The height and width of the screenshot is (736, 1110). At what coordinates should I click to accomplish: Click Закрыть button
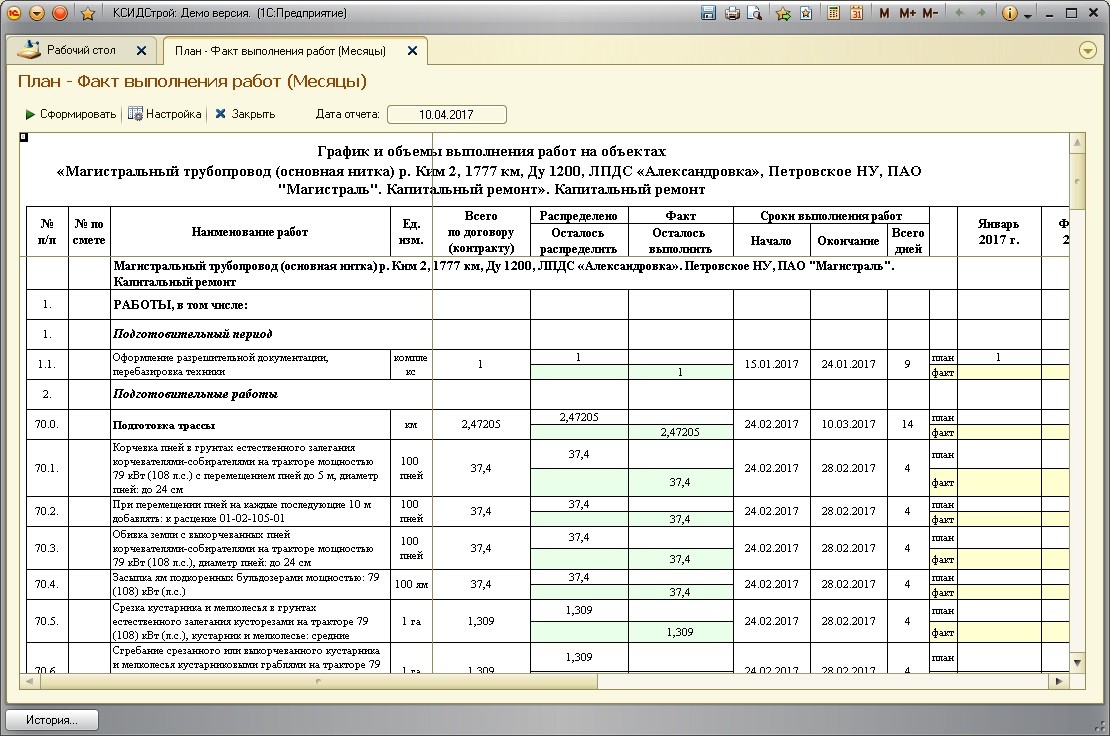tap(245, 114)
